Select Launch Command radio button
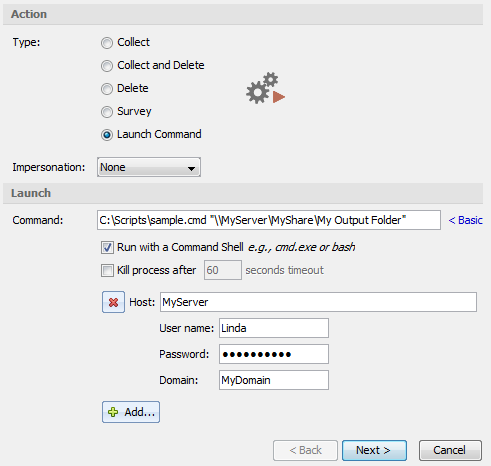This screenshot has width=491, height=466. 107,135
